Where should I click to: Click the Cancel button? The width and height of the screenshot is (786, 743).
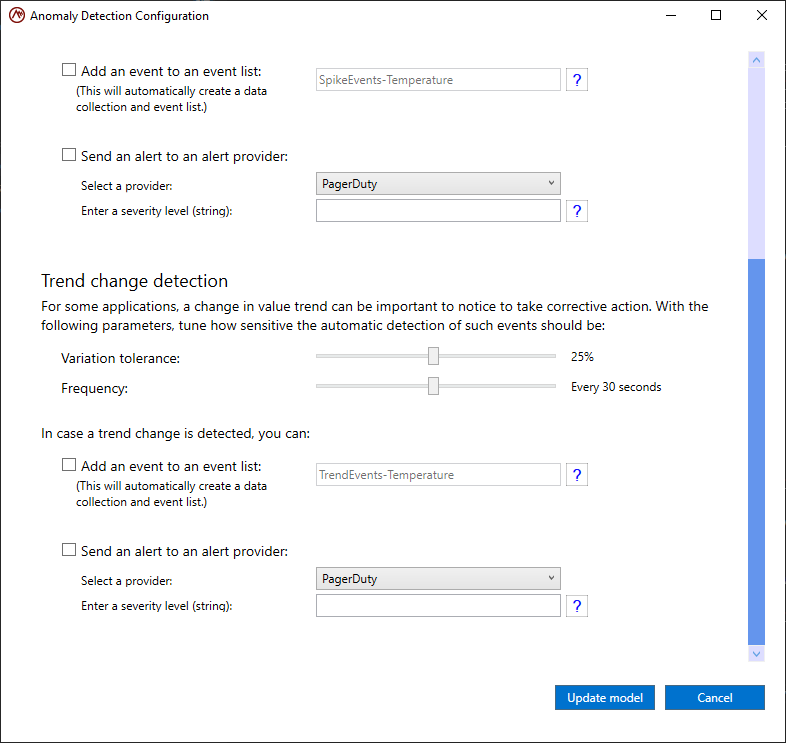[715, 697]
